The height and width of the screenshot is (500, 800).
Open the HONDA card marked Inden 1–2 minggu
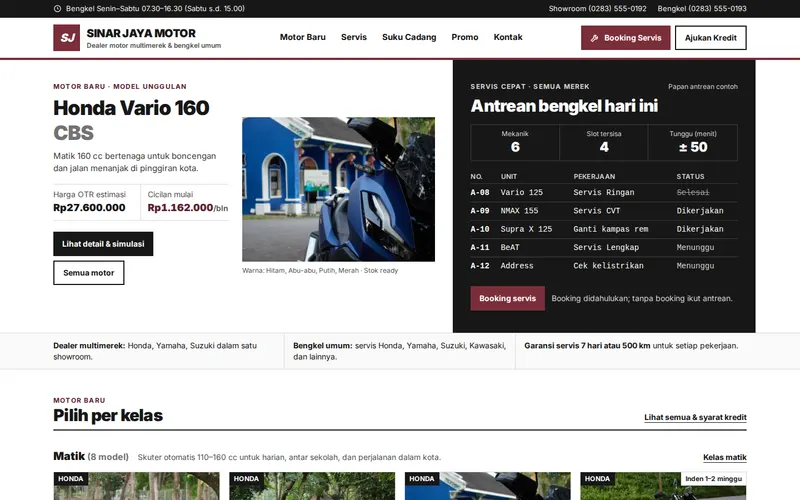663,486
